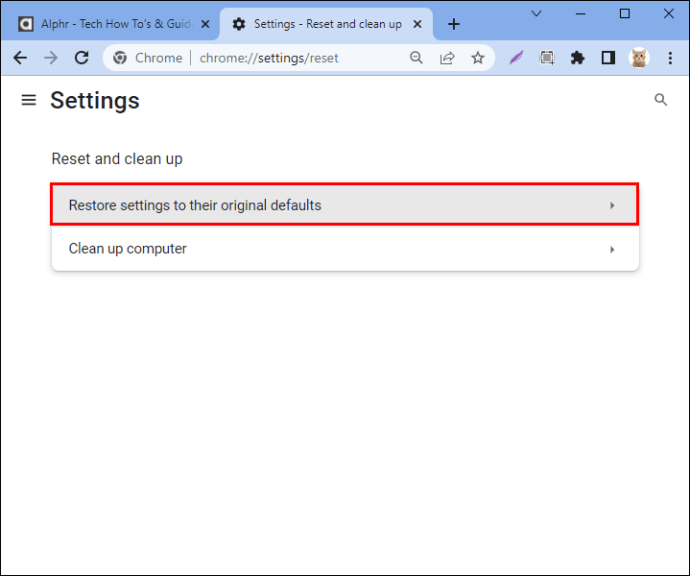Viewport: 690px width, 576px height.
Task: Click the search settings magnifier icon
Action: (660, 100)
